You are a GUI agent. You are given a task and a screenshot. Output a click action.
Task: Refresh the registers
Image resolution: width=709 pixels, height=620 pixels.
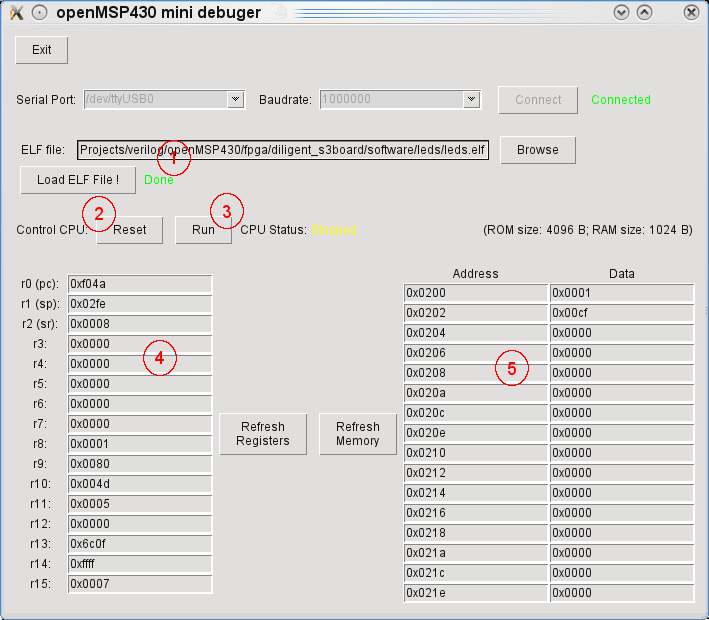coord(264,434)
